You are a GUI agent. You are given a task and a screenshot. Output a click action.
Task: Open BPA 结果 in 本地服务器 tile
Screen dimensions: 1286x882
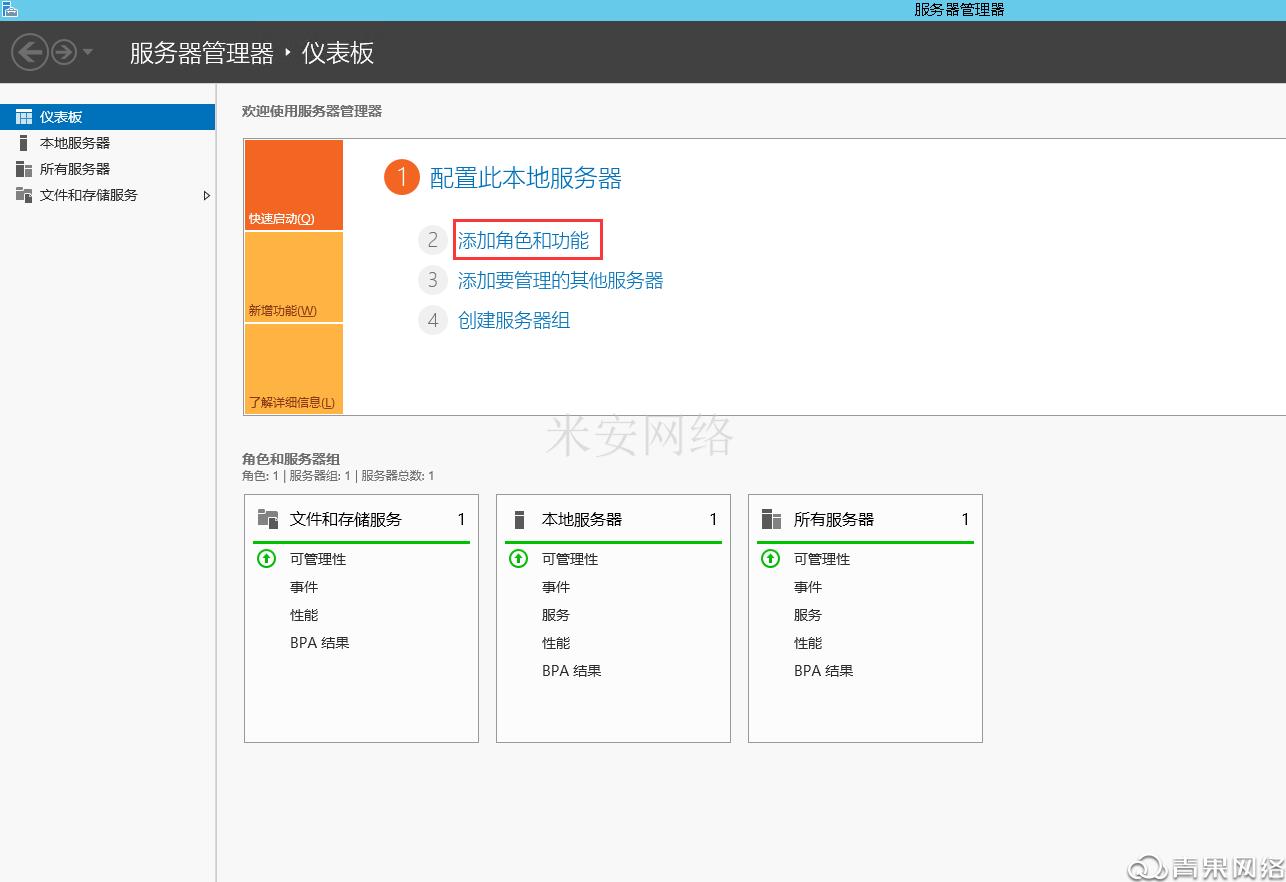point(571,671)
